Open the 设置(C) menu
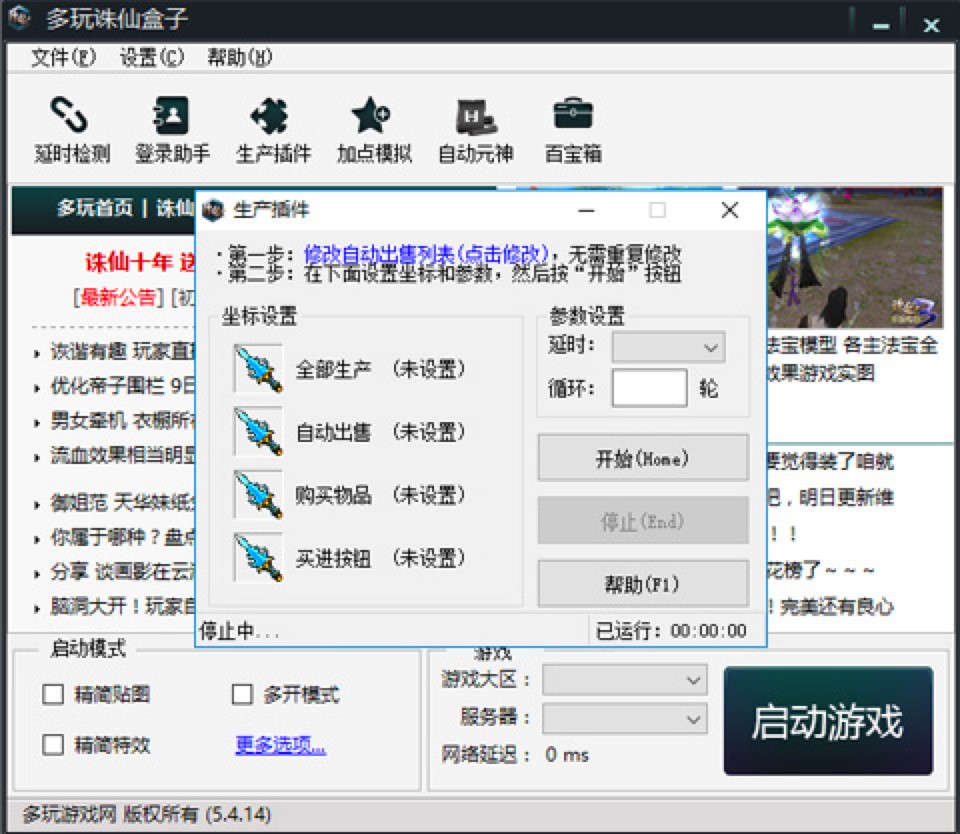This screenshot has width=960, height=834. (152, 57)
